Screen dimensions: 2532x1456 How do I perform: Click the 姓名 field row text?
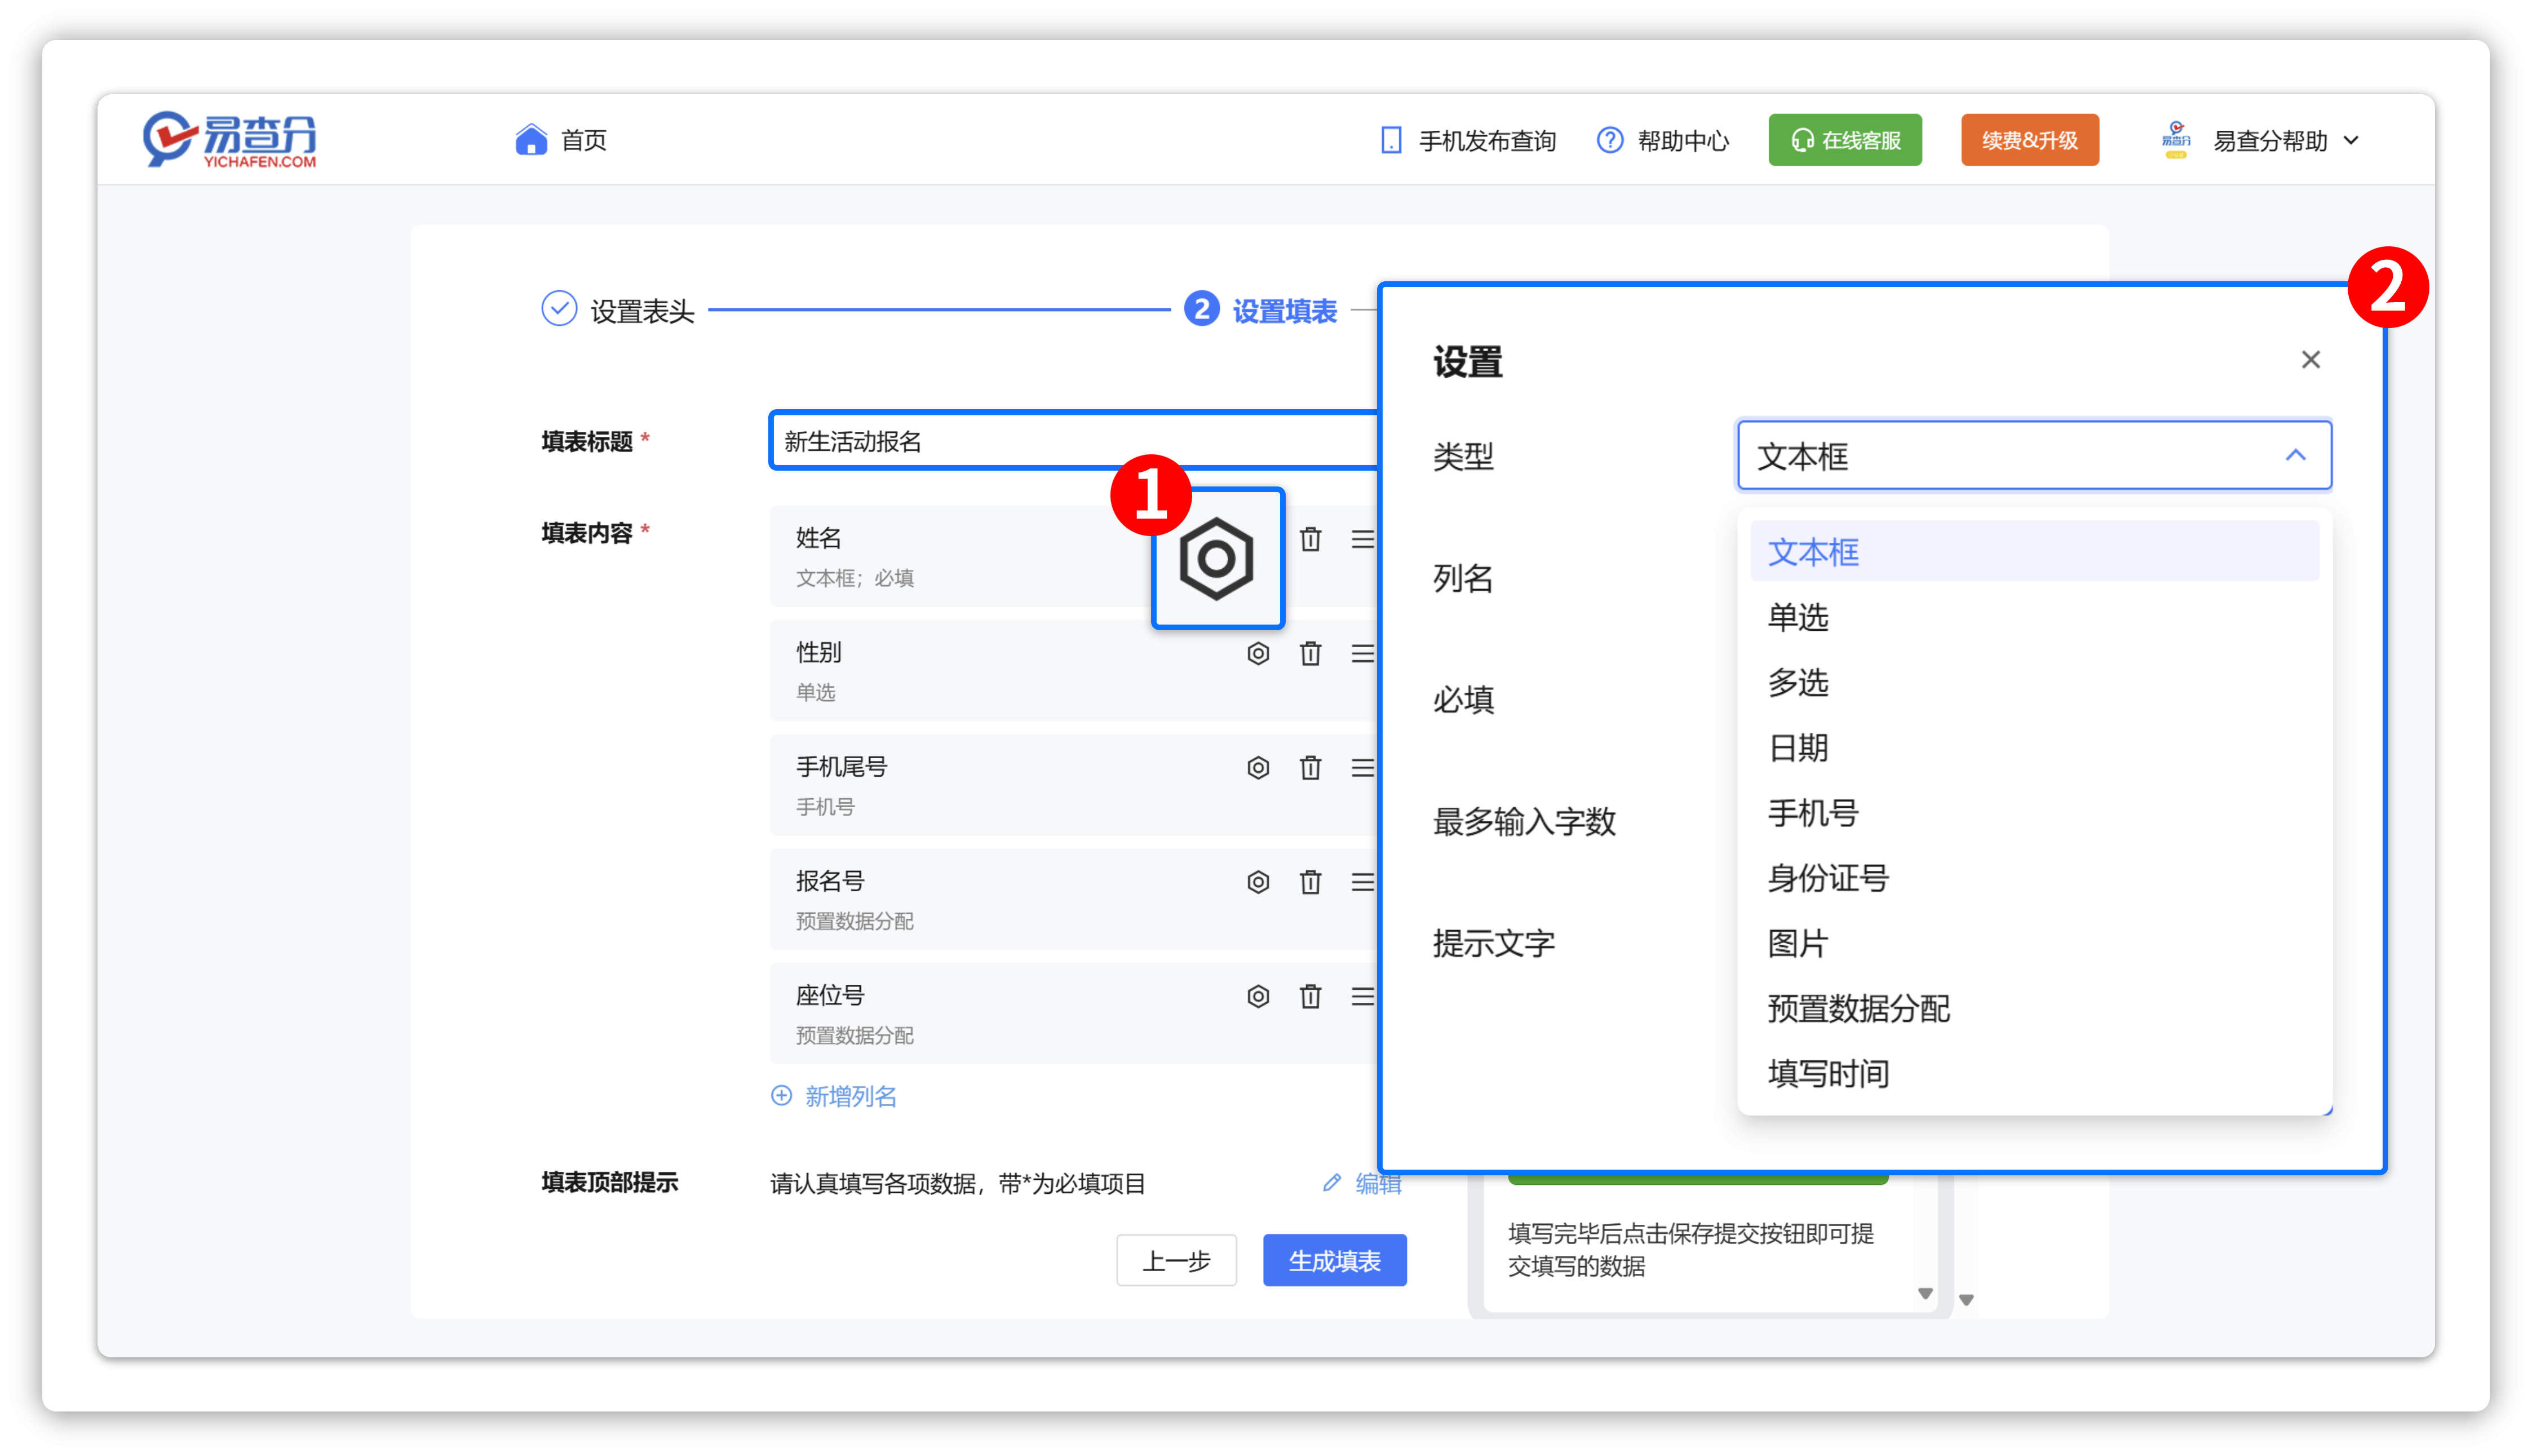pyautogui.click(x=818, y=537)
